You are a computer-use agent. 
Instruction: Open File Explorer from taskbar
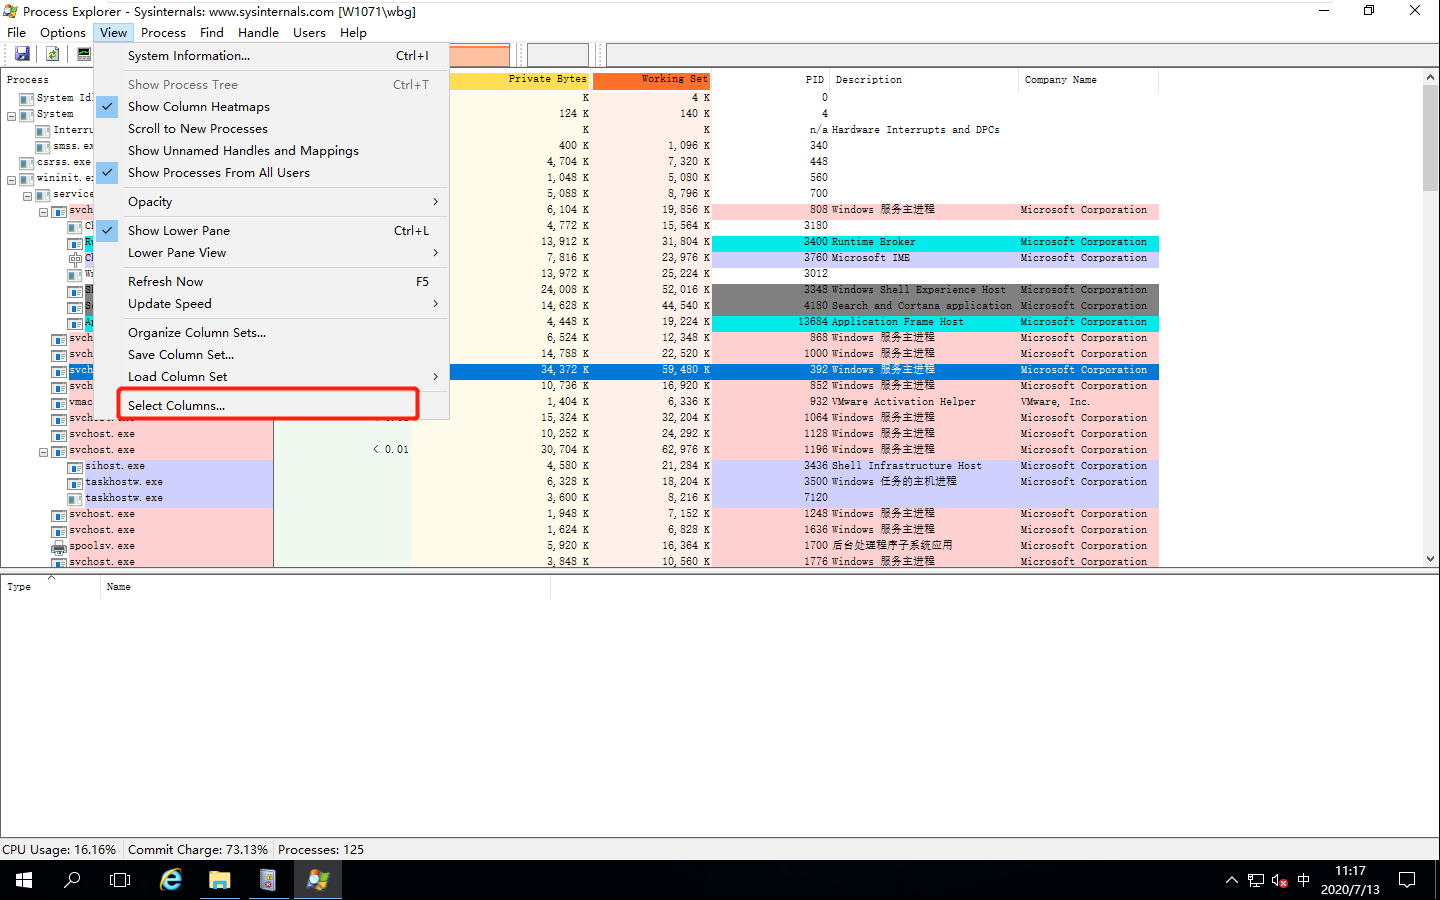pyautogui.click(x=220, y=880)
